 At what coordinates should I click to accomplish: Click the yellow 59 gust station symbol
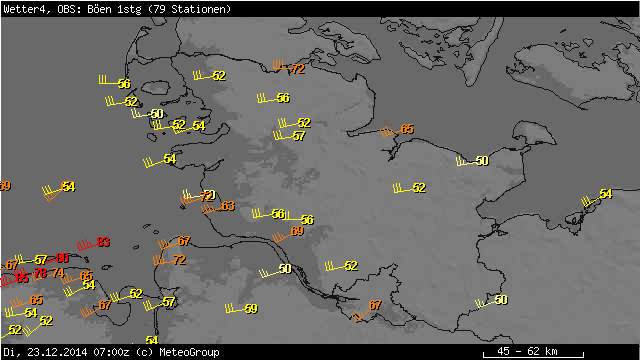tap(241, 308)
